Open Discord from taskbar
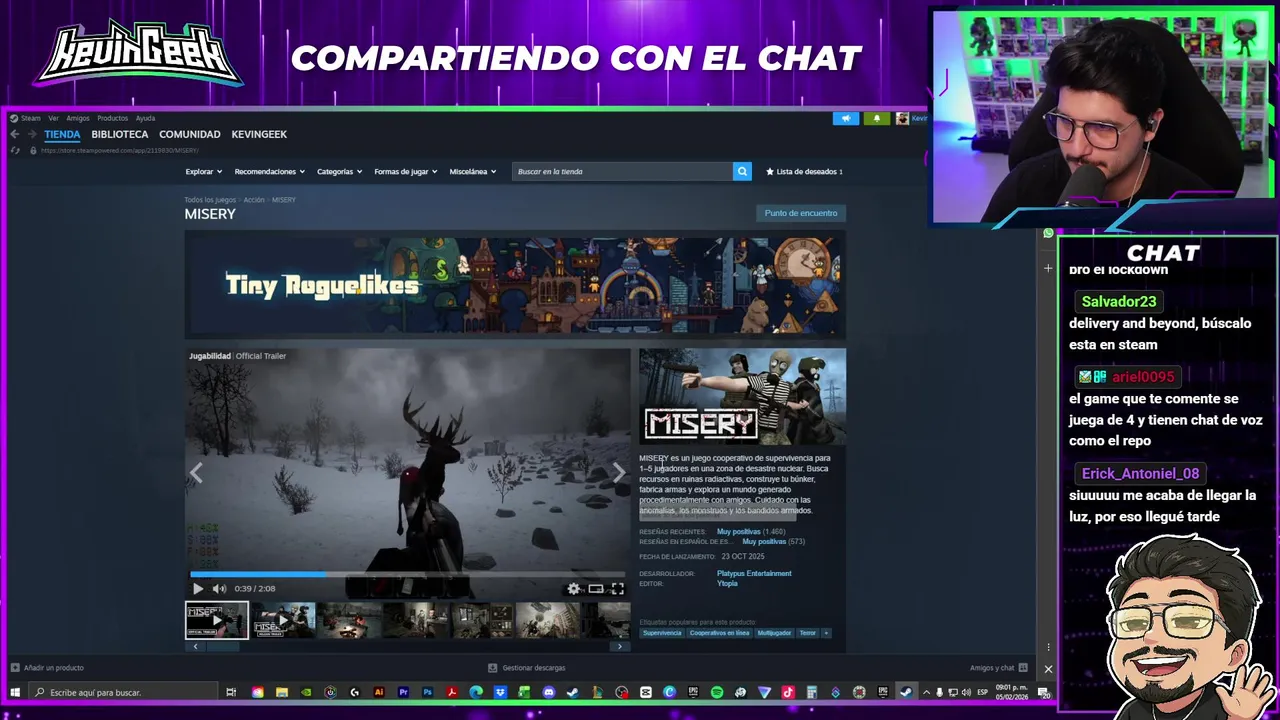 pyautogui.click(x=548, y=692)
